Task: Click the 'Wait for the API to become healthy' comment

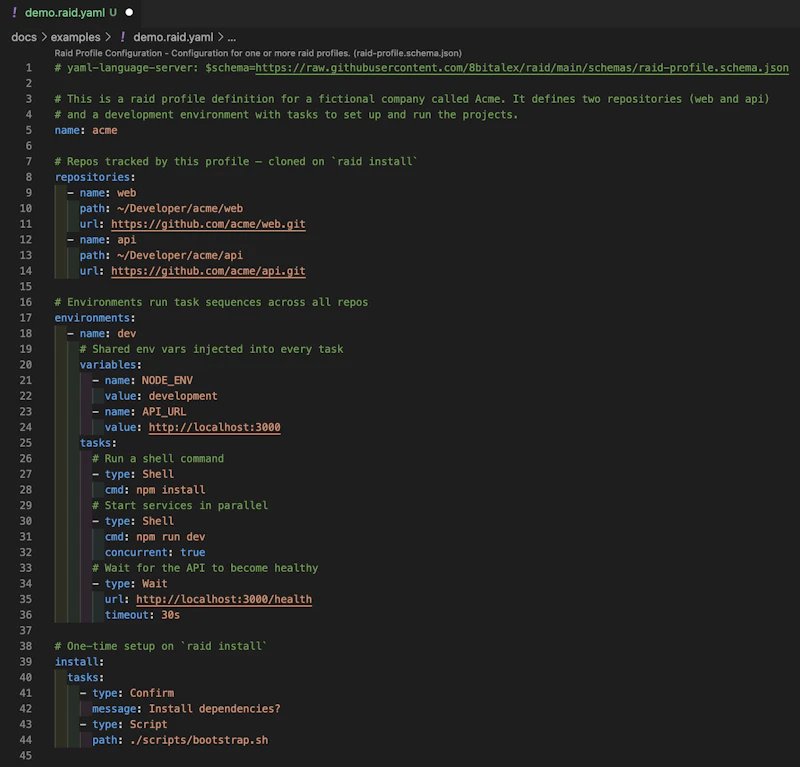Action: (205, 567)
